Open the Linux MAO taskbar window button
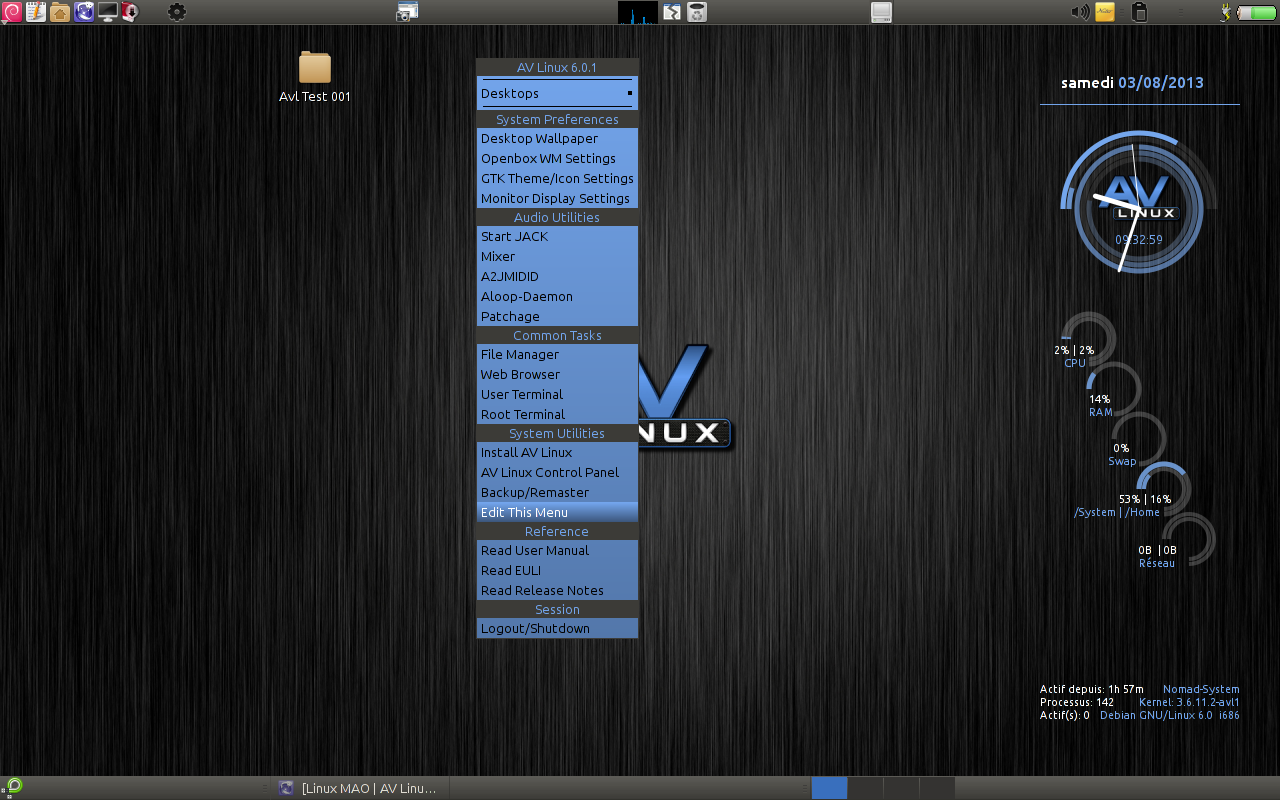The height and width of the screenshot is (800, 1280). pos(359,788)
